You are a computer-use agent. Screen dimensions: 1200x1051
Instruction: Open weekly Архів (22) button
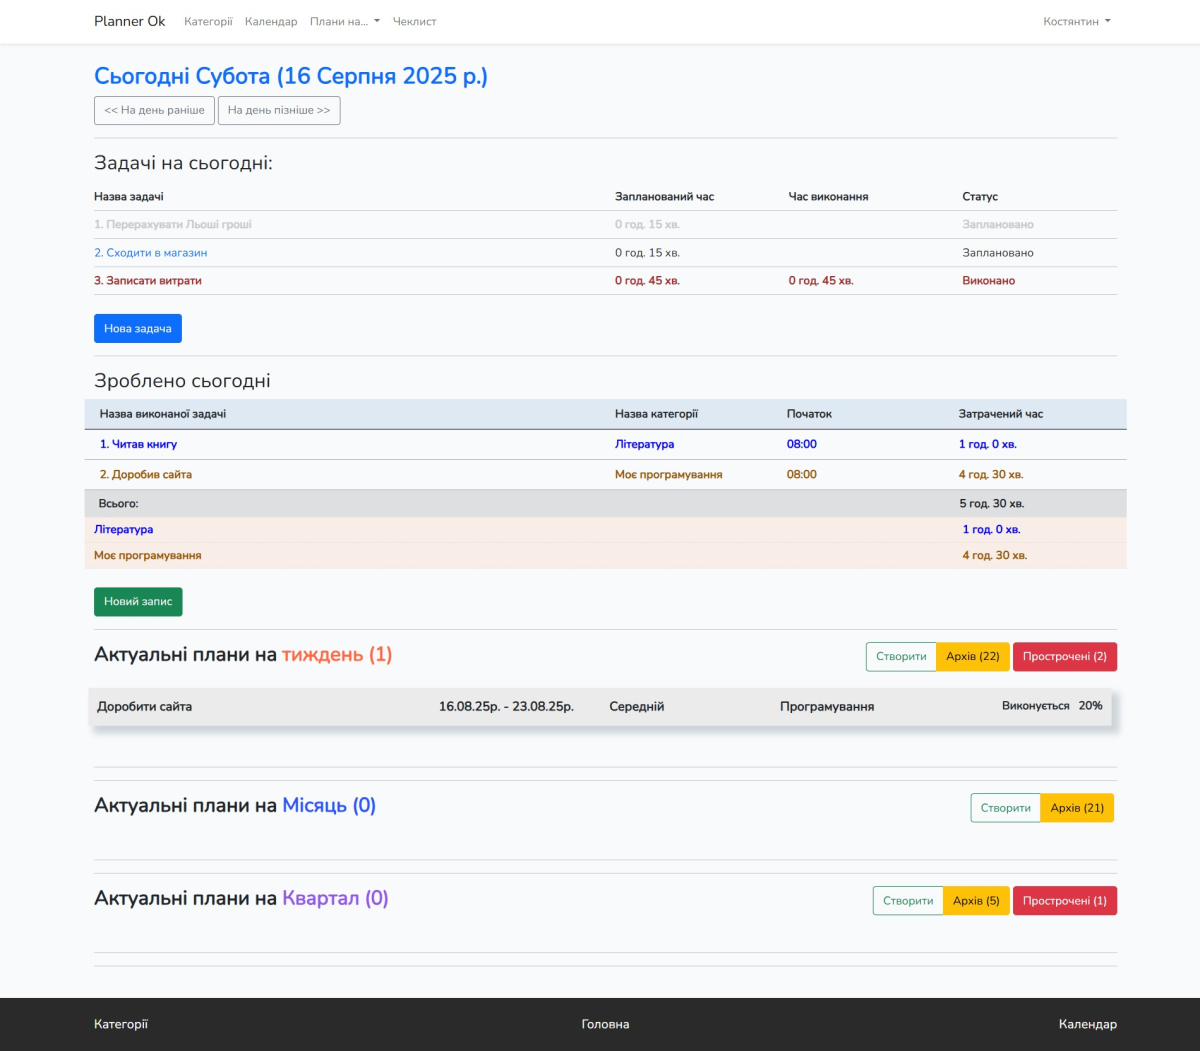[973, 657]
